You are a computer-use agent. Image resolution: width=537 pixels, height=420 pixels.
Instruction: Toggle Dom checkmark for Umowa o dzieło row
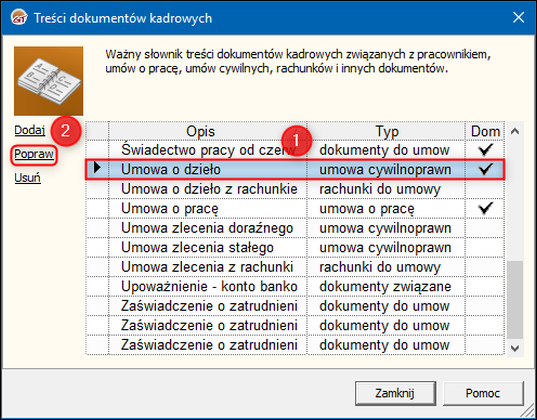(485, 169)
